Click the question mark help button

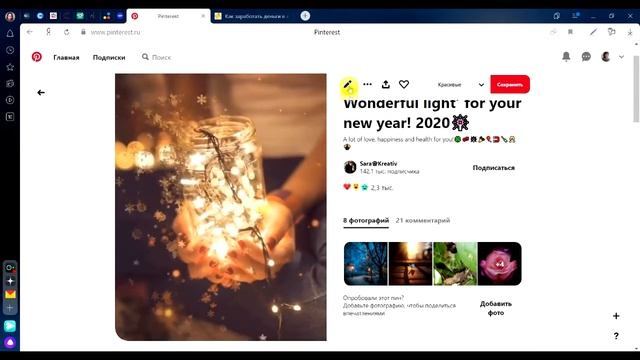point(616,336)
